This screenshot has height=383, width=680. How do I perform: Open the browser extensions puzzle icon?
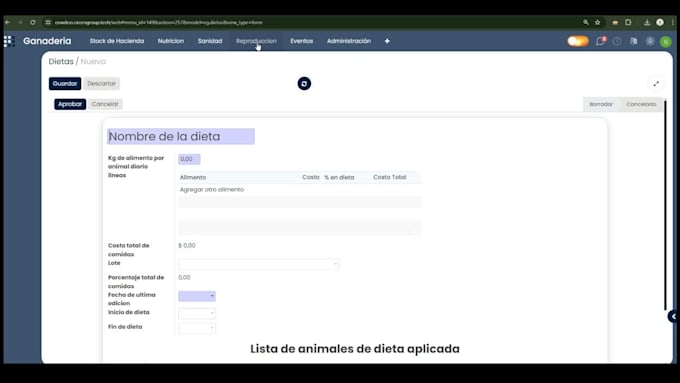tap(628, 22)
